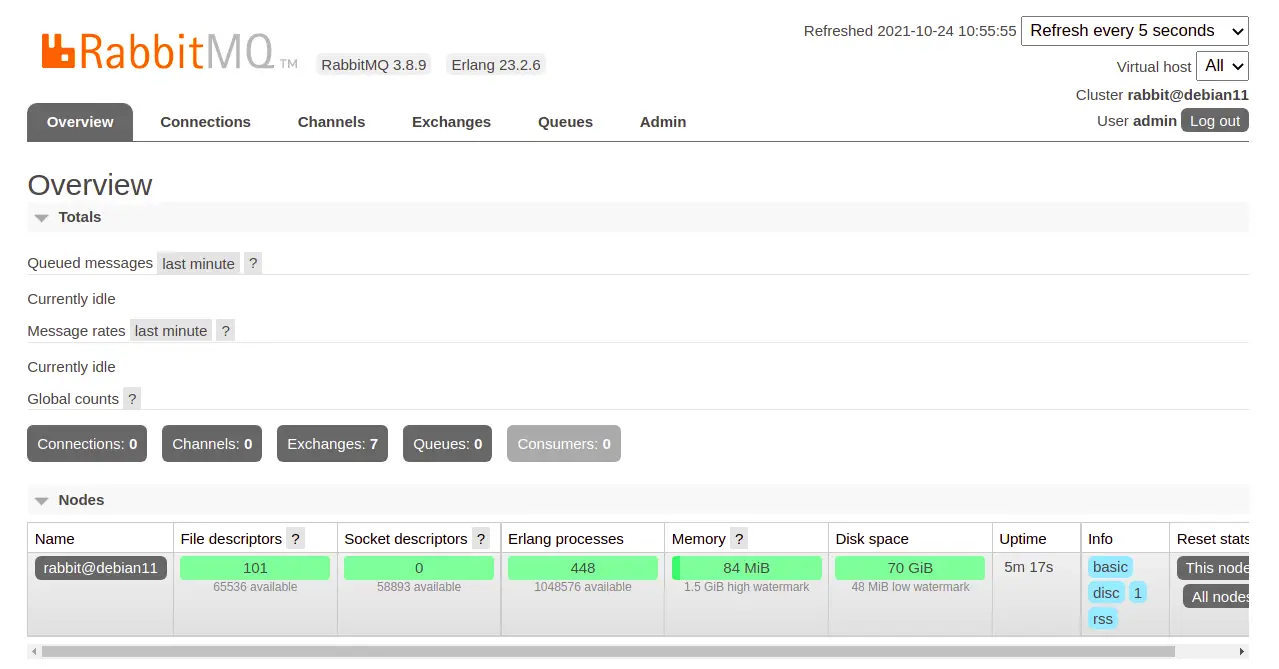Image resolution: width=1279 pixels, height=669 pixels.
Task: Click the Erlang processes 448 usage bar
Action: pos(583,568)
